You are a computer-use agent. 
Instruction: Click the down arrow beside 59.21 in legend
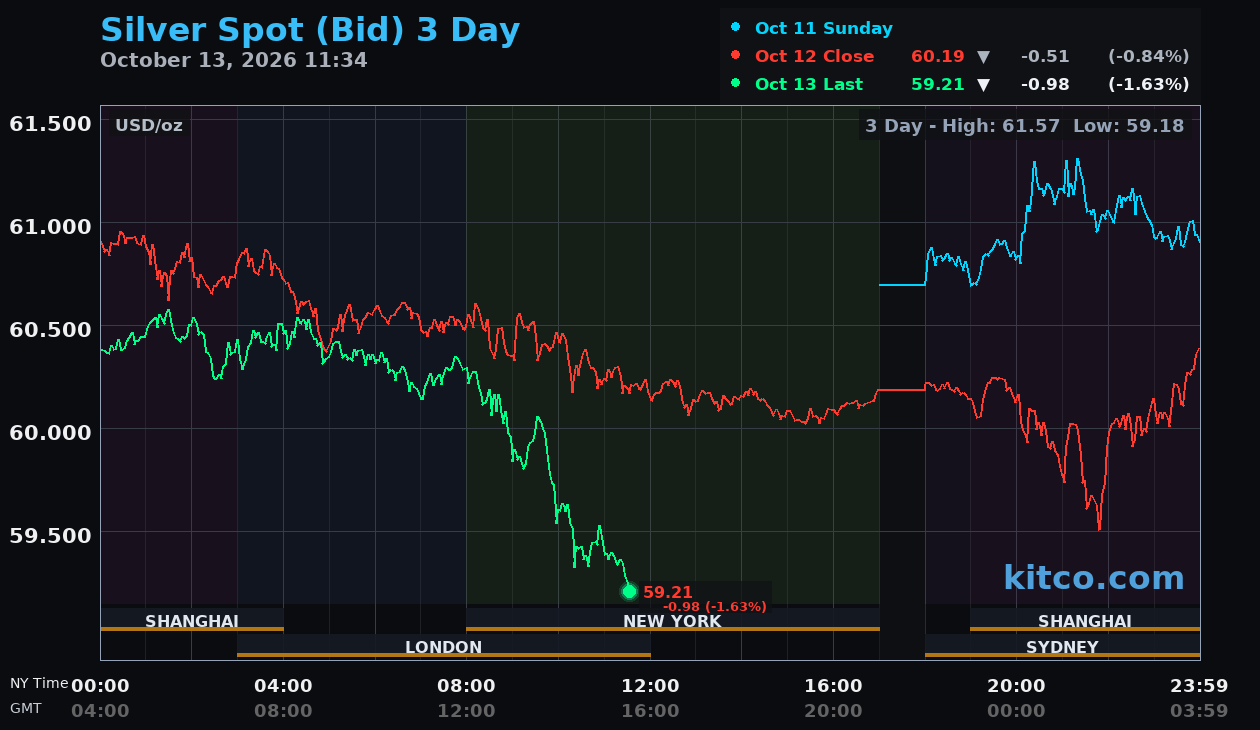point(983,85)
